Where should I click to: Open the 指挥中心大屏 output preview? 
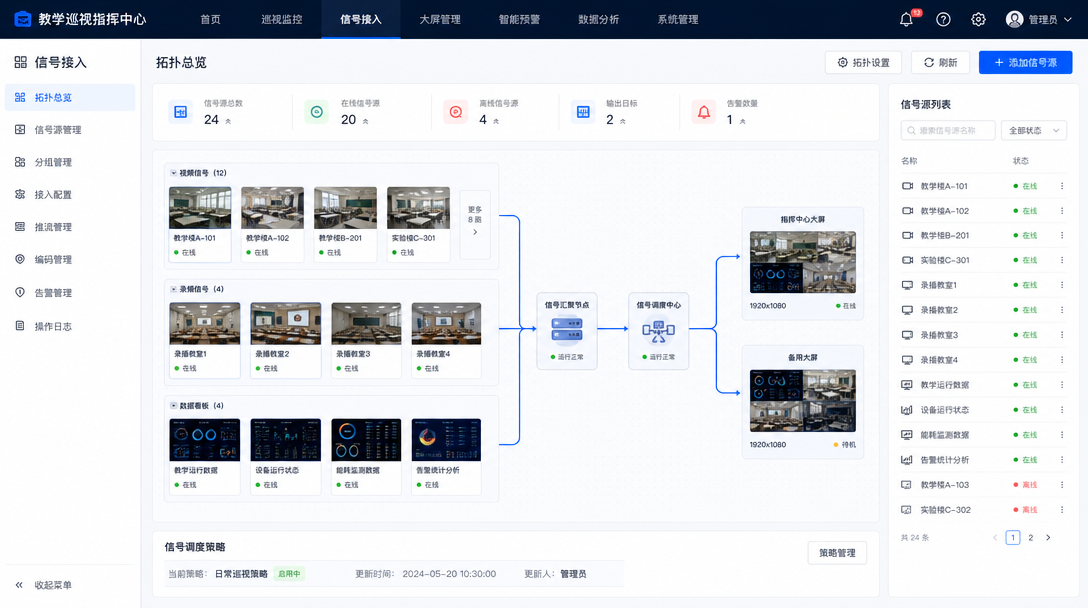(x=803, y=262)
